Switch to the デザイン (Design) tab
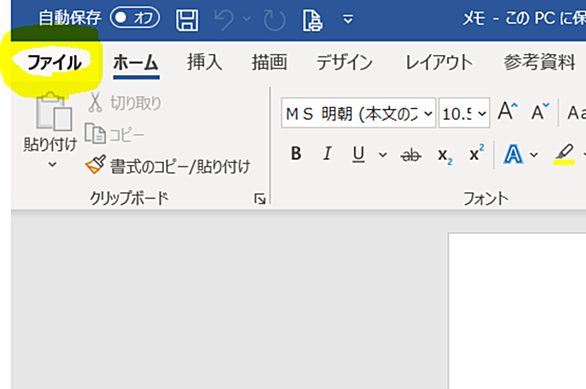This screenshot has height=389, width=586. click(x=344, y=62)
